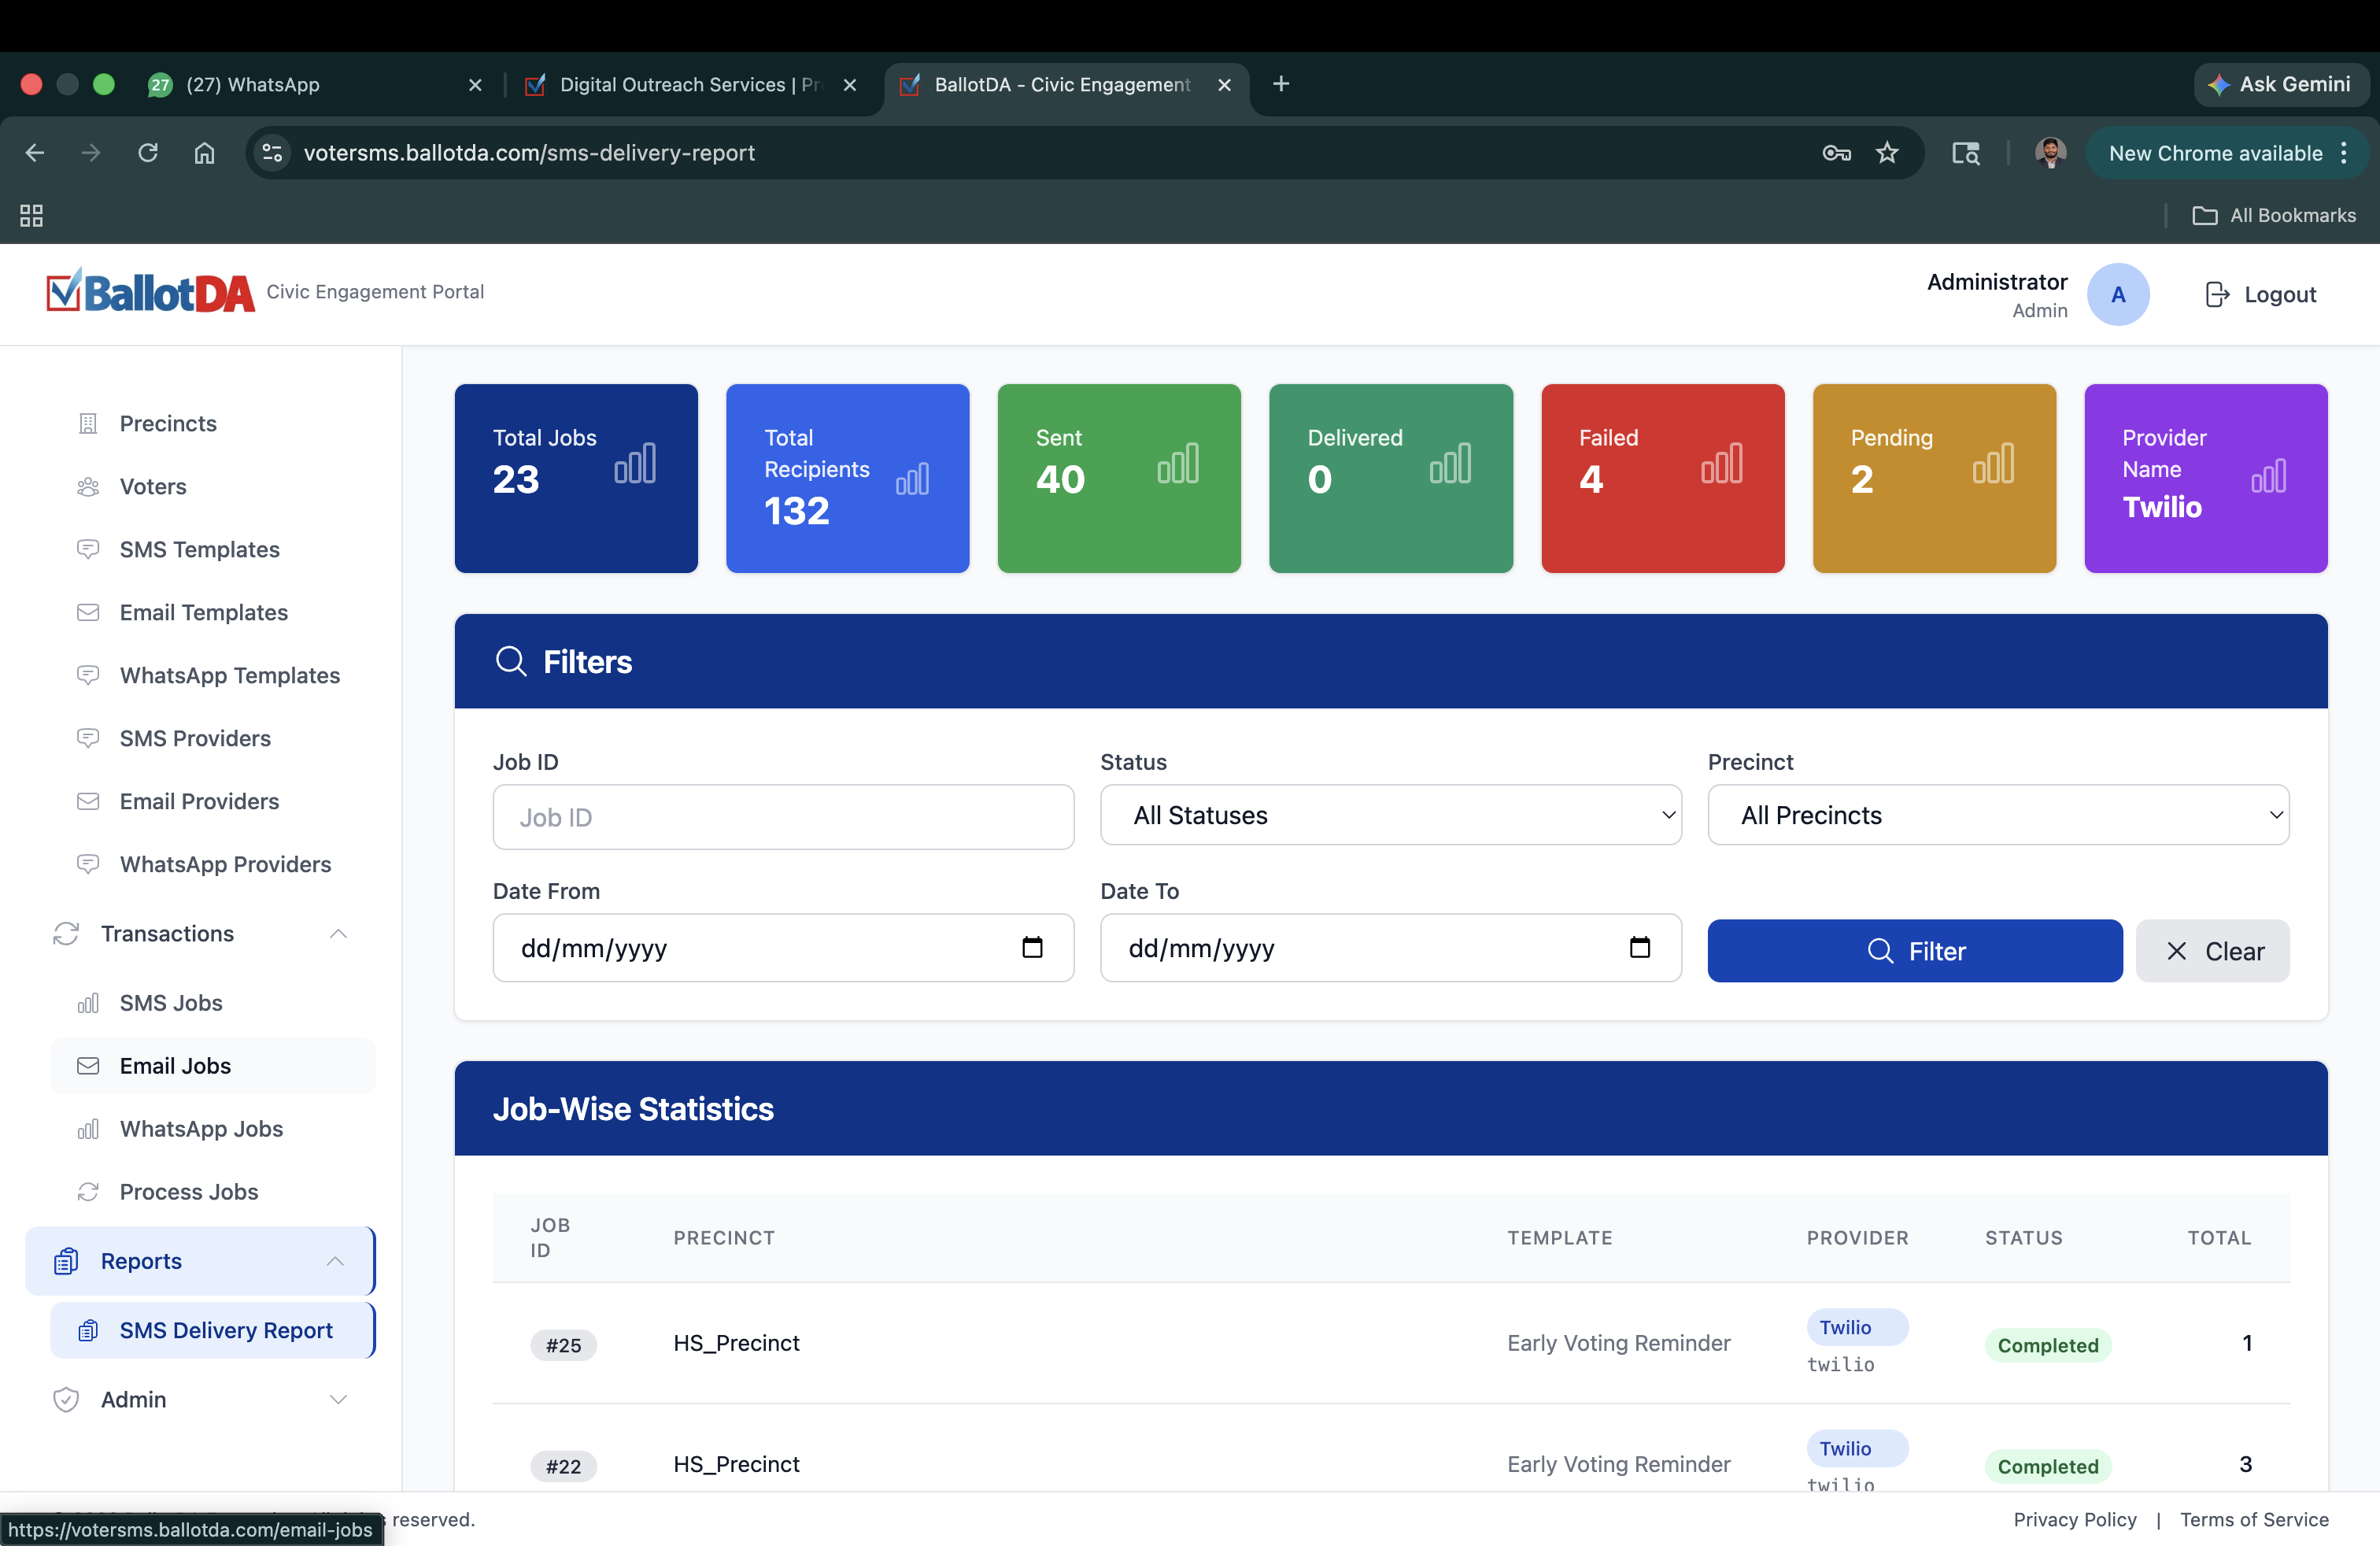Click the blue Filter button
This screenshot has width=2380, height=1546.
(x=1914, y=951)
